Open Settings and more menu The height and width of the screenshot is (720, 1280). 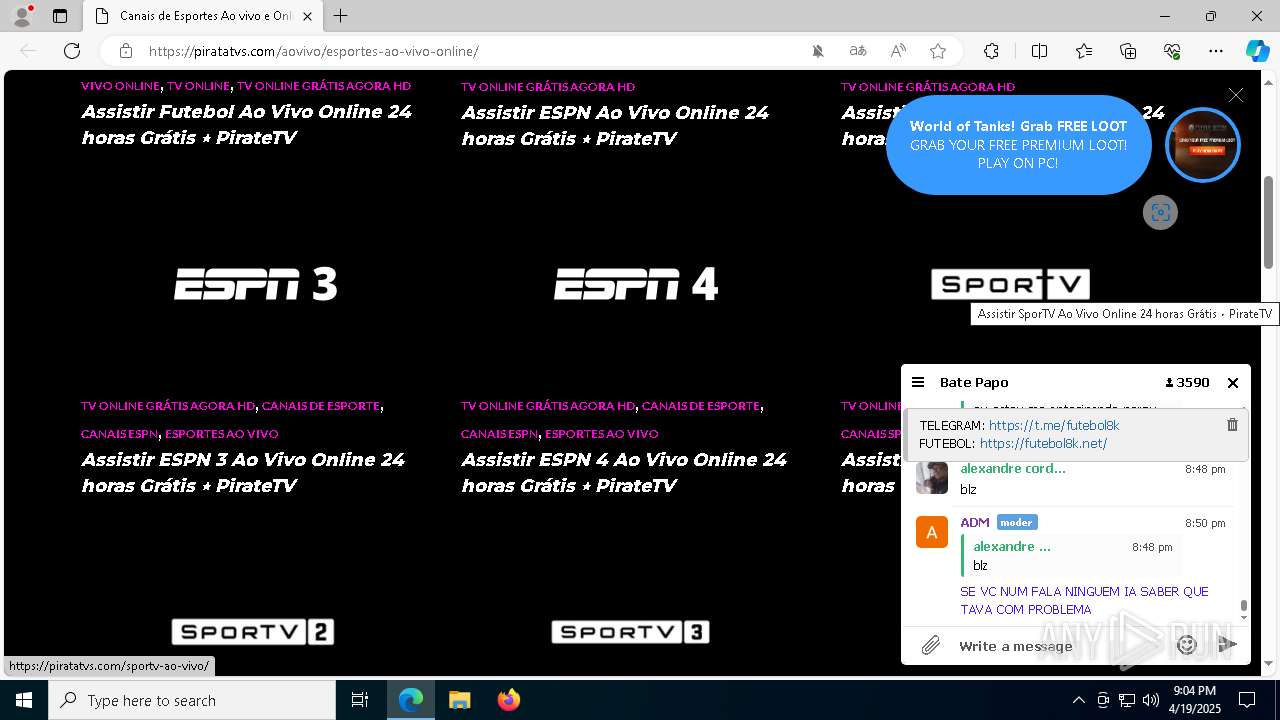(x=1216, y=51)
